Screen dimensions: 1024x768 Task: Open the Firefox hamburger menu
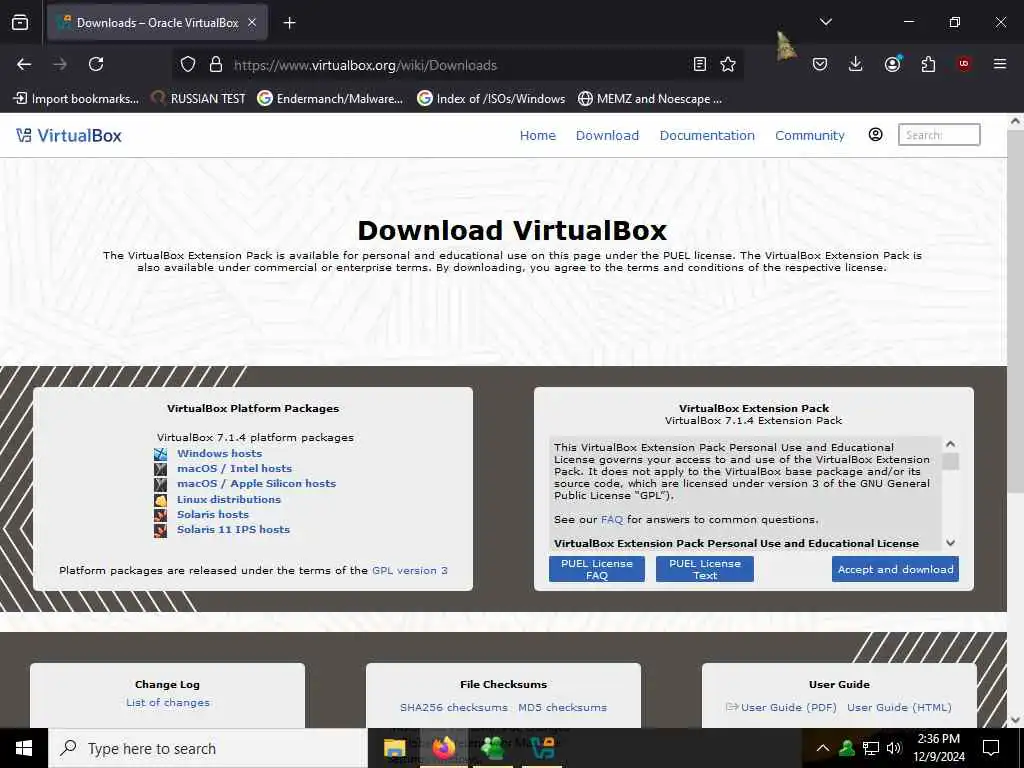[x=1000, y=64]
